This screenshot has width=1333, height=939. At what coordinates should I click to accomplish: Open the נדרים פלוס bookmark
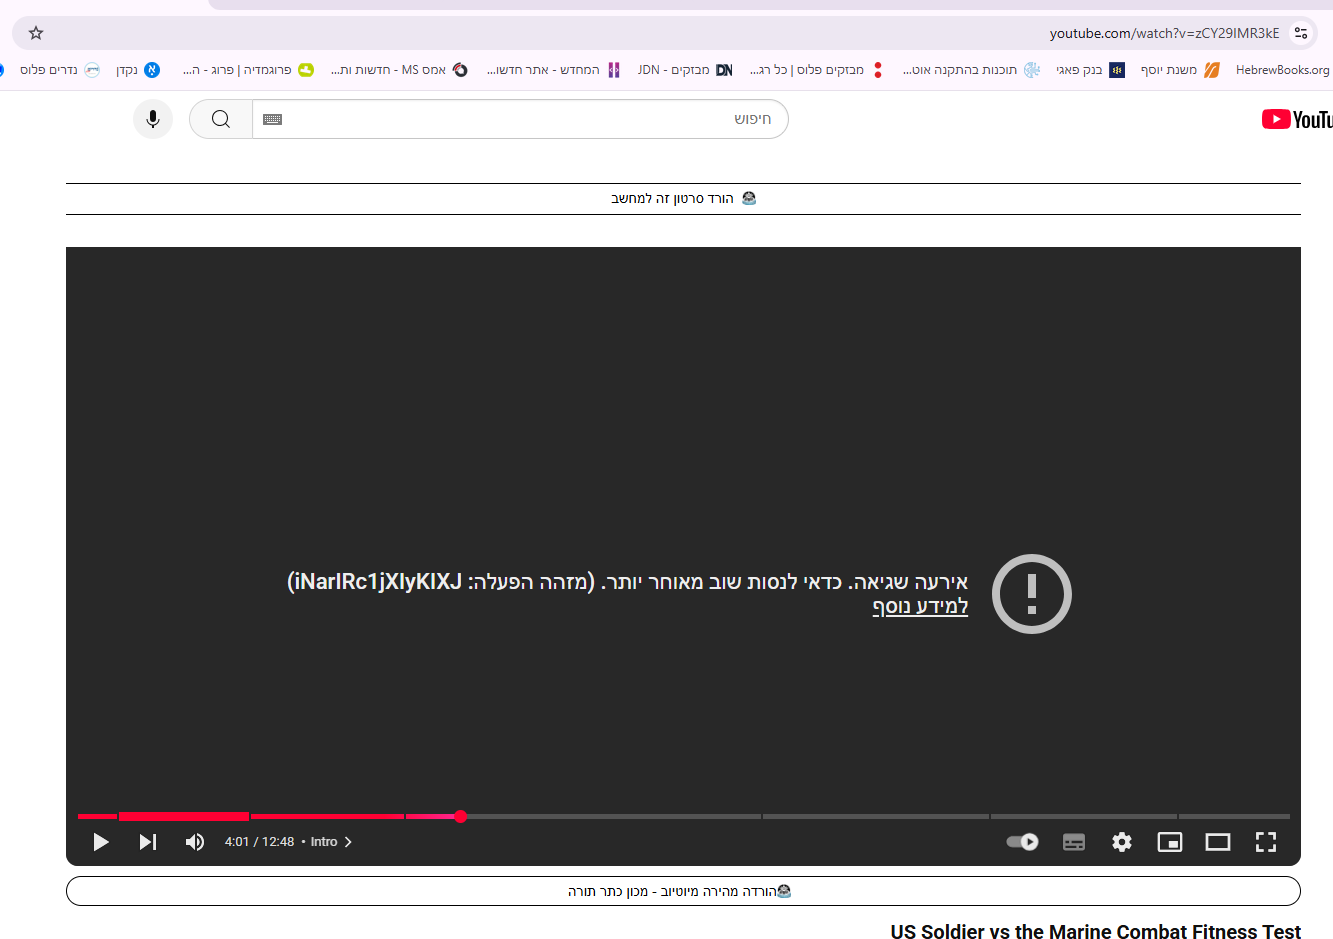pyautogui.click(x=60, y=70)
